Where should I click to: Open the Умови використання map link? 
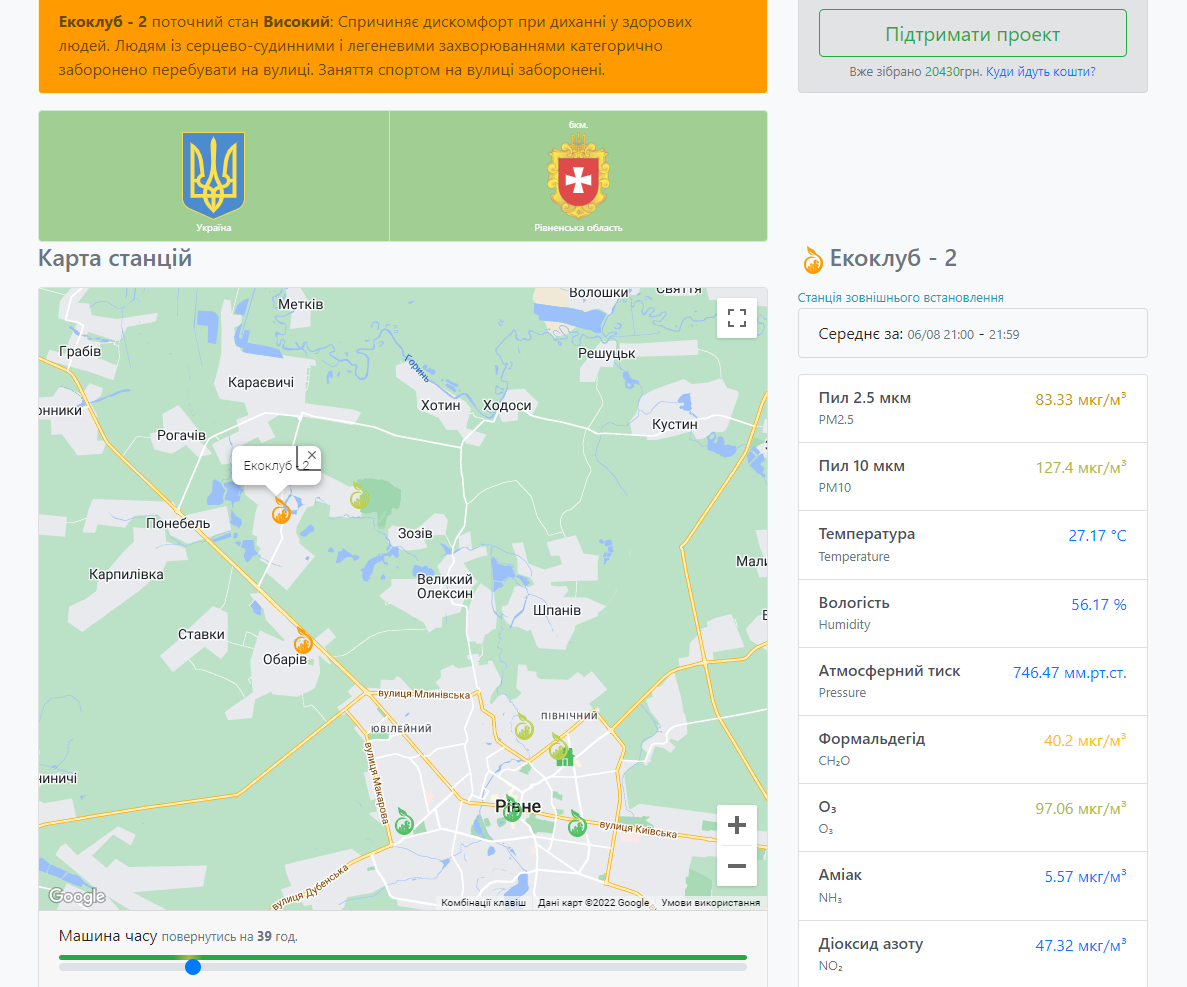click(710, 903)
